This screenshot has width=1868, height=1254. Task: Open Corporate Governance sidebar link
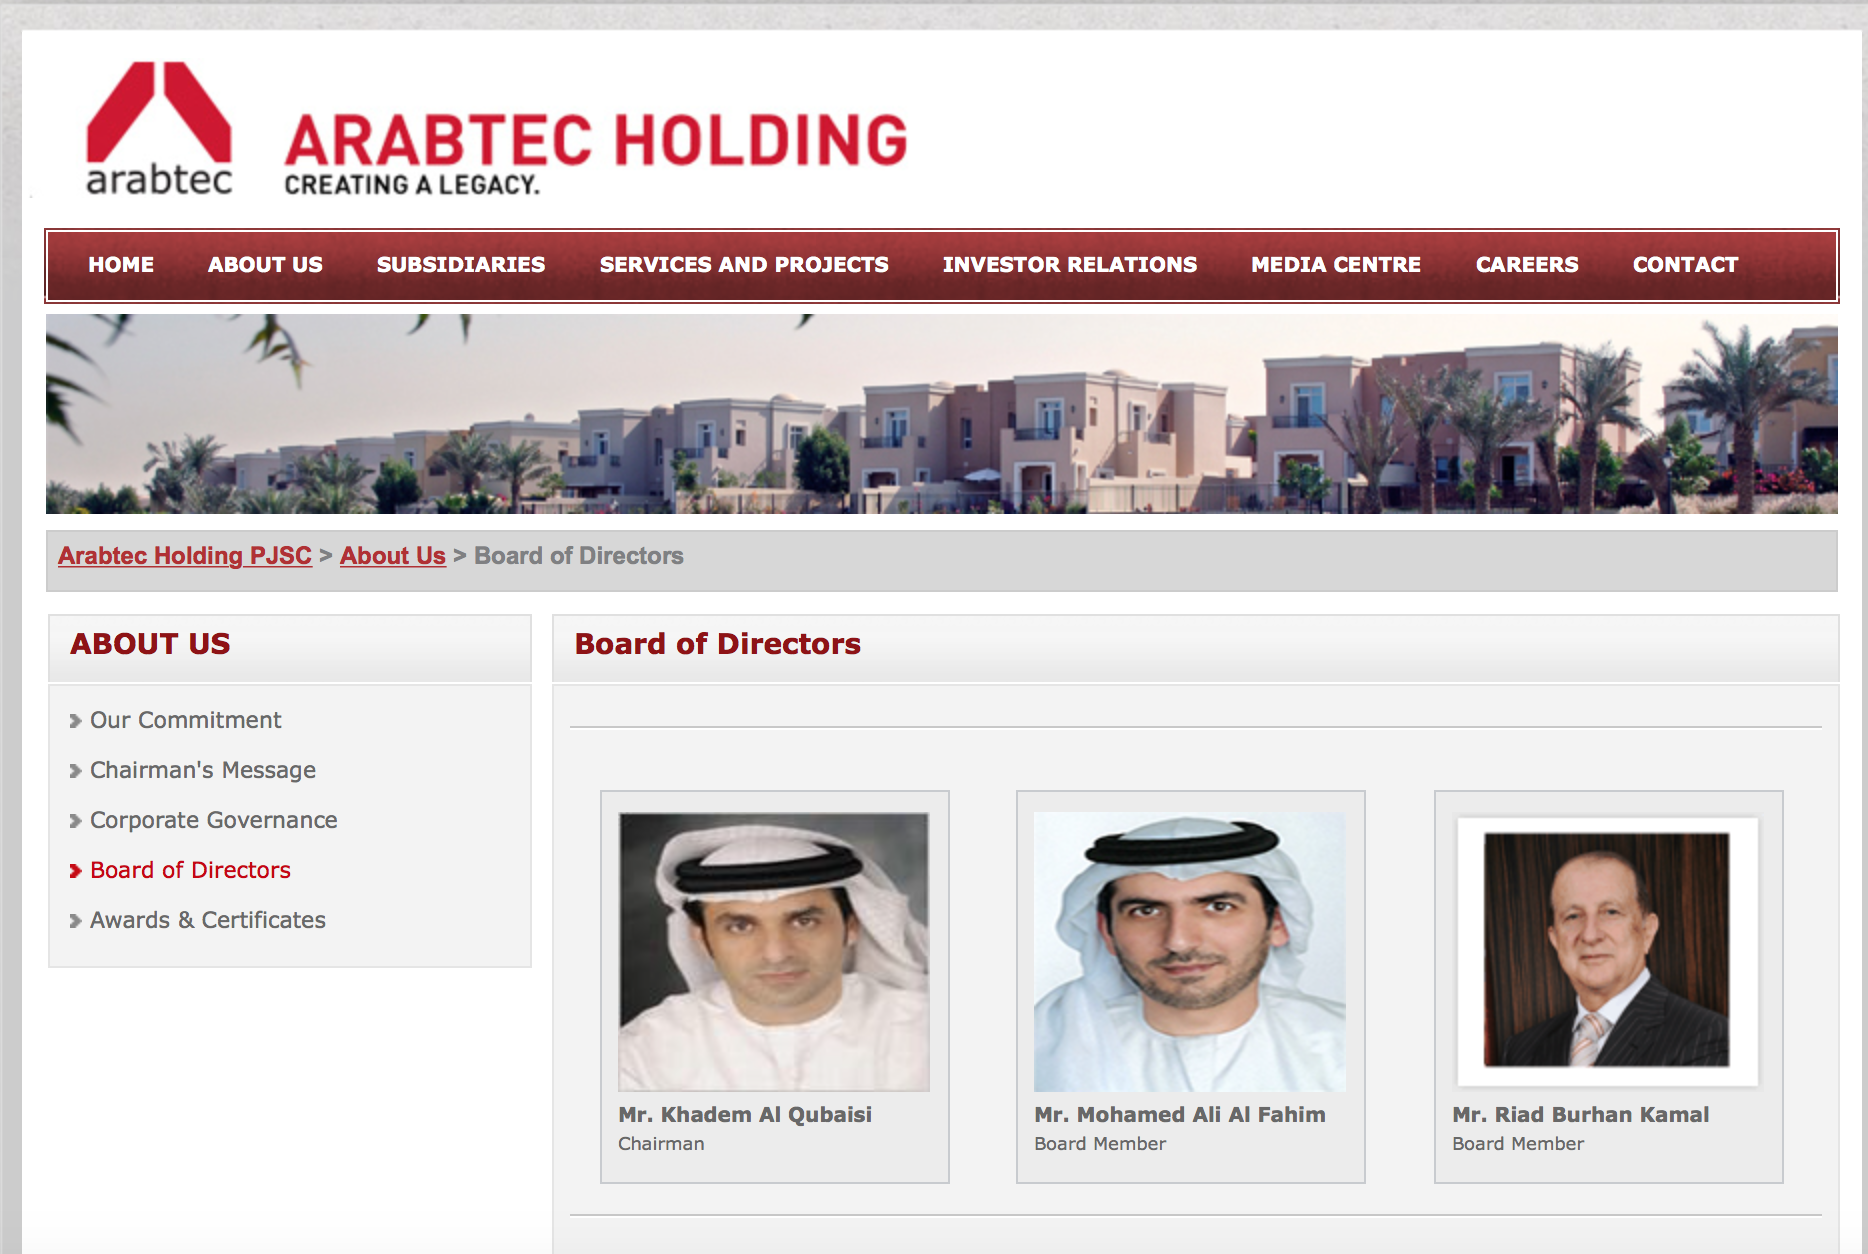pyautogui.click(x=214, y=820)
